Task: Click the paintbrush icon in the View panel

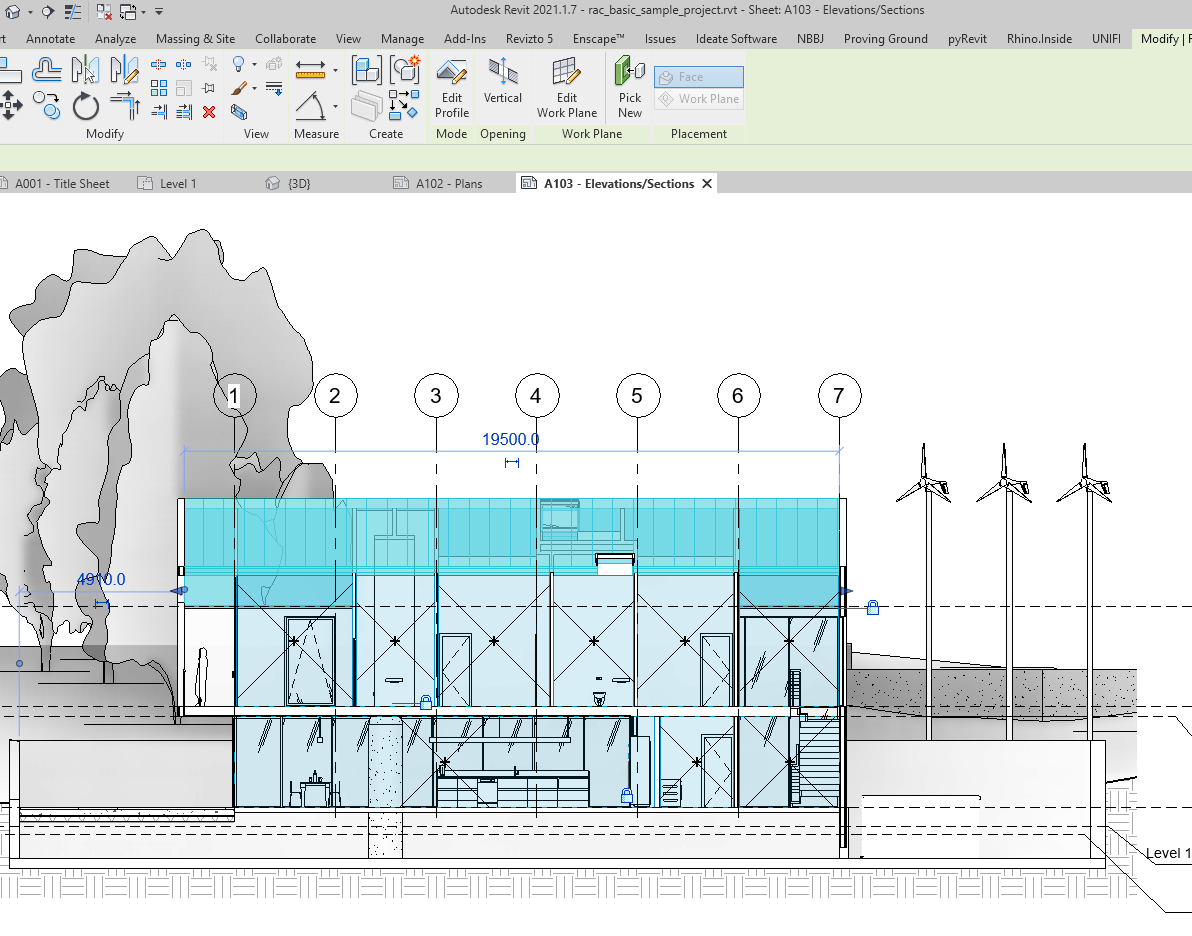Action: (240, 89)
